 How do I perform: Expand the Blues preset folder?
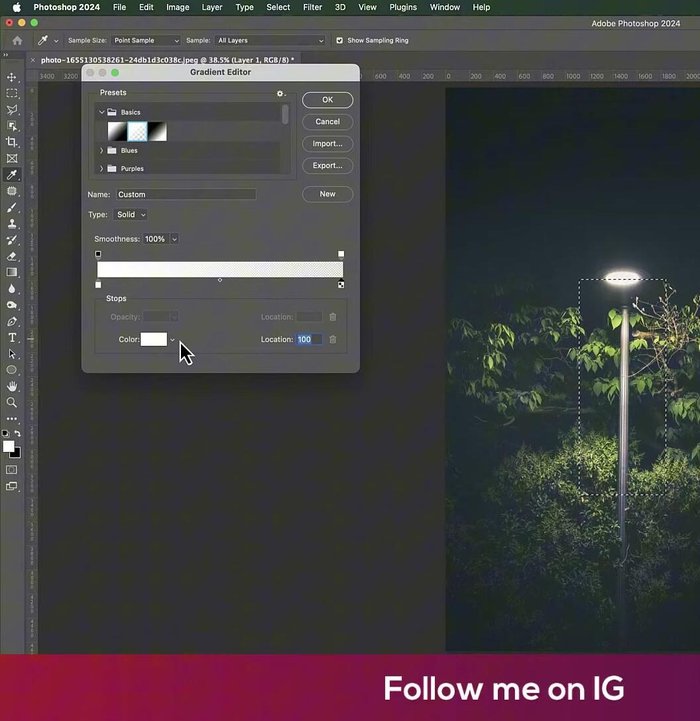click(x=102, y=151)
